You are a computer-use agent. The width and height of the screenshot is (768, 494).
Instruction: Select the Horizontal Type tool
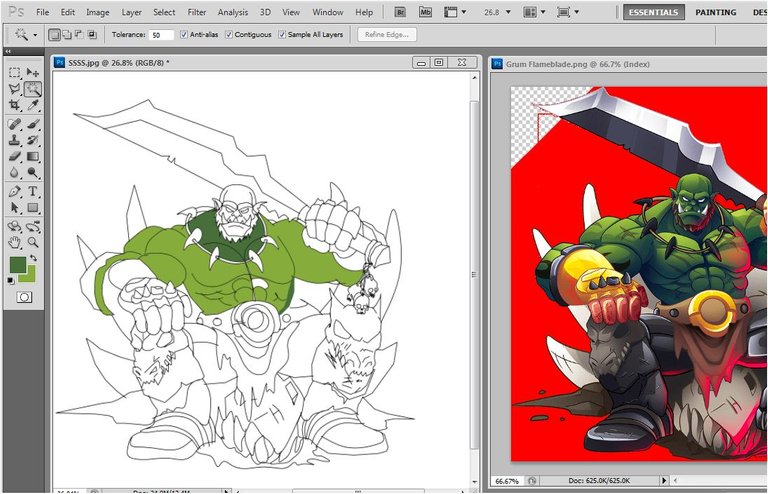(x=33, y=191)
